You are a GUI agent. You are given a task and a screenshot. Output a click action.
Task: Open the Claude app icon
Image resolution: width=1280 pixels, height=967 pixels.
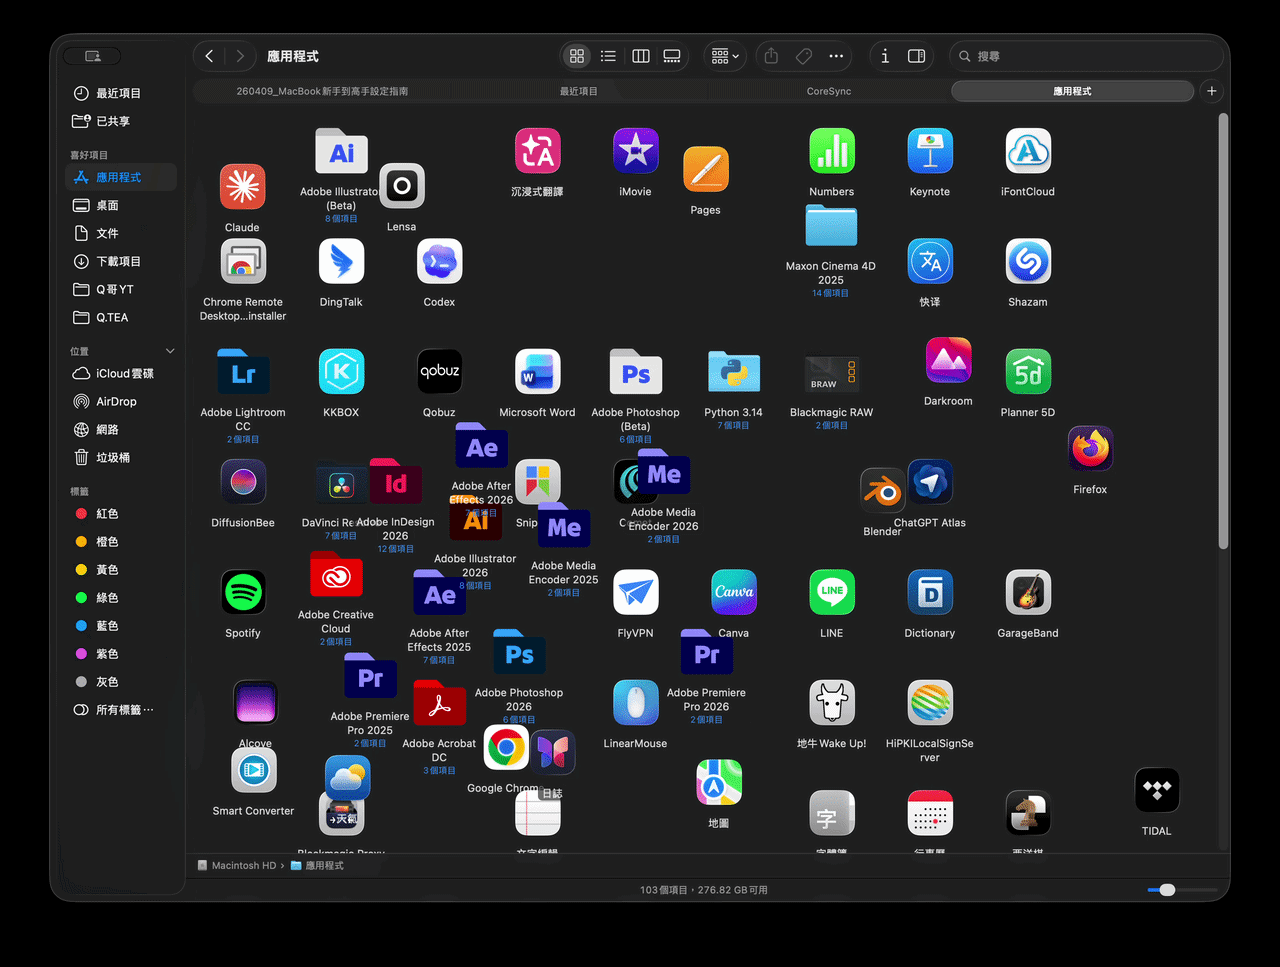click(243, 187)
